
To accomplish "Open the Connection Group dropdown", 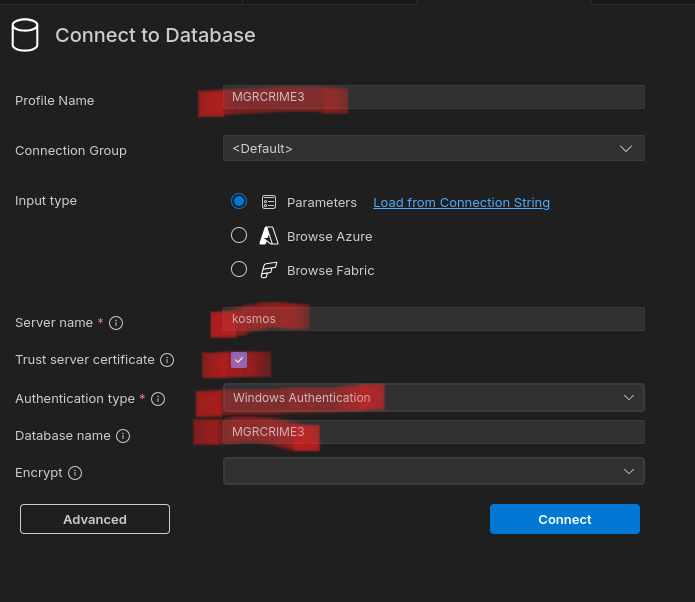I will tap(433, 148).
